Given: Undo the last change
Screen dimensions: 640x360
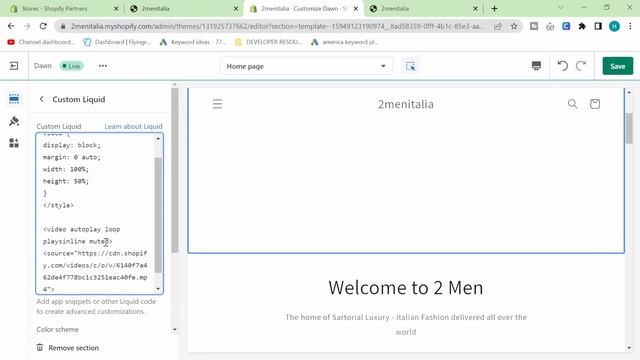Looking at the screenshot, I should 562,66.
